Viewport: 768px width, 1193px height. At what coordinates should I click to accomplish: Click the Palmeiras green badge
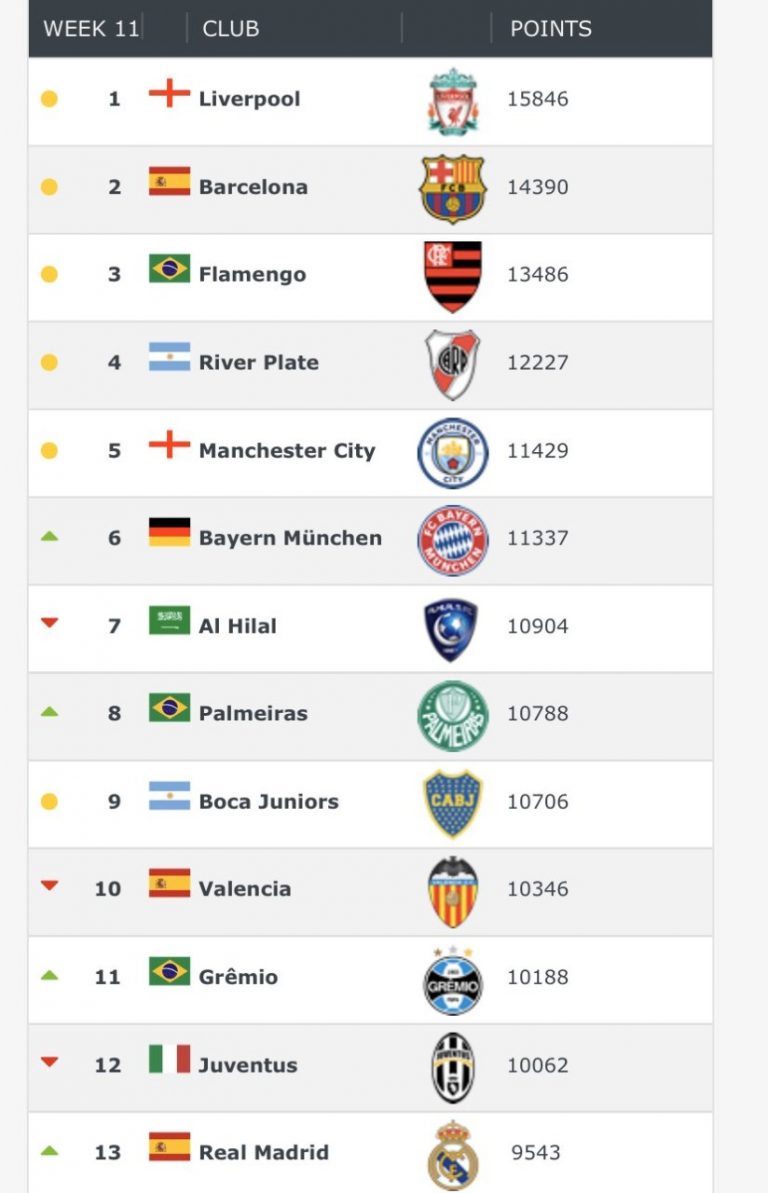click(x=453, y=716)
